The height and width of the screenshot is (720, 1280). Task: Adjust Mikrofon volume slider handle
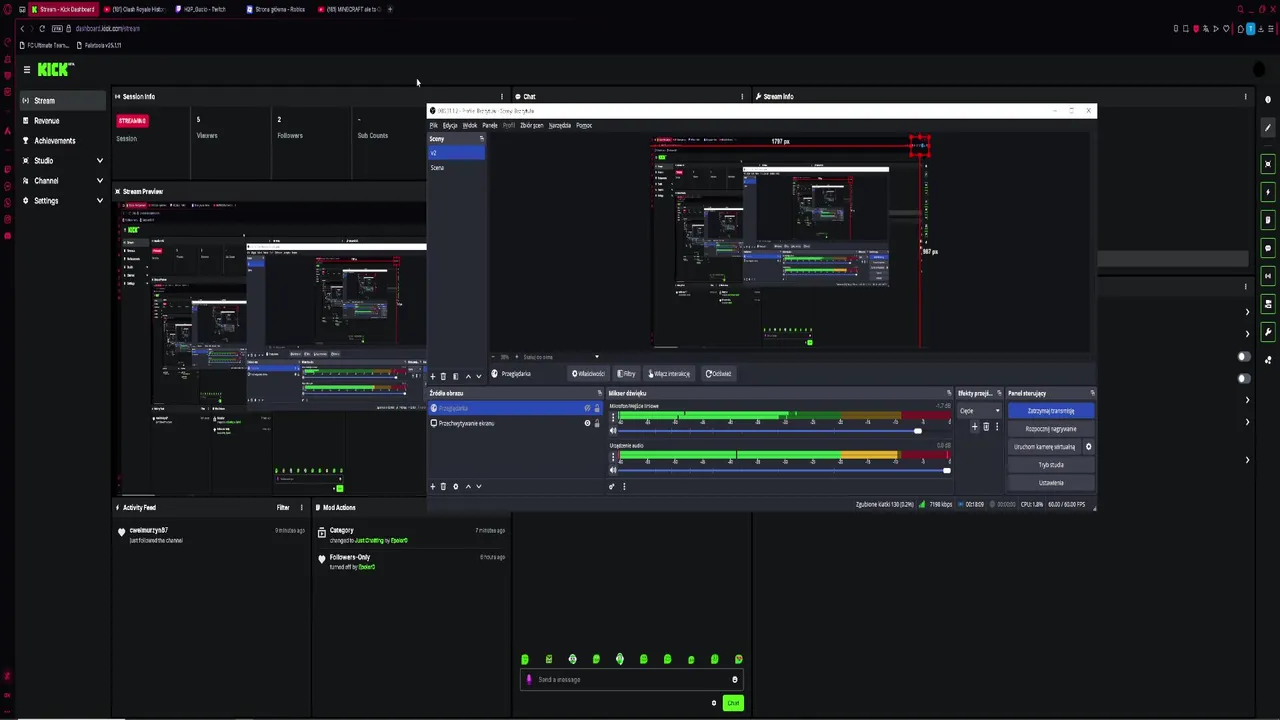point(918,431)
